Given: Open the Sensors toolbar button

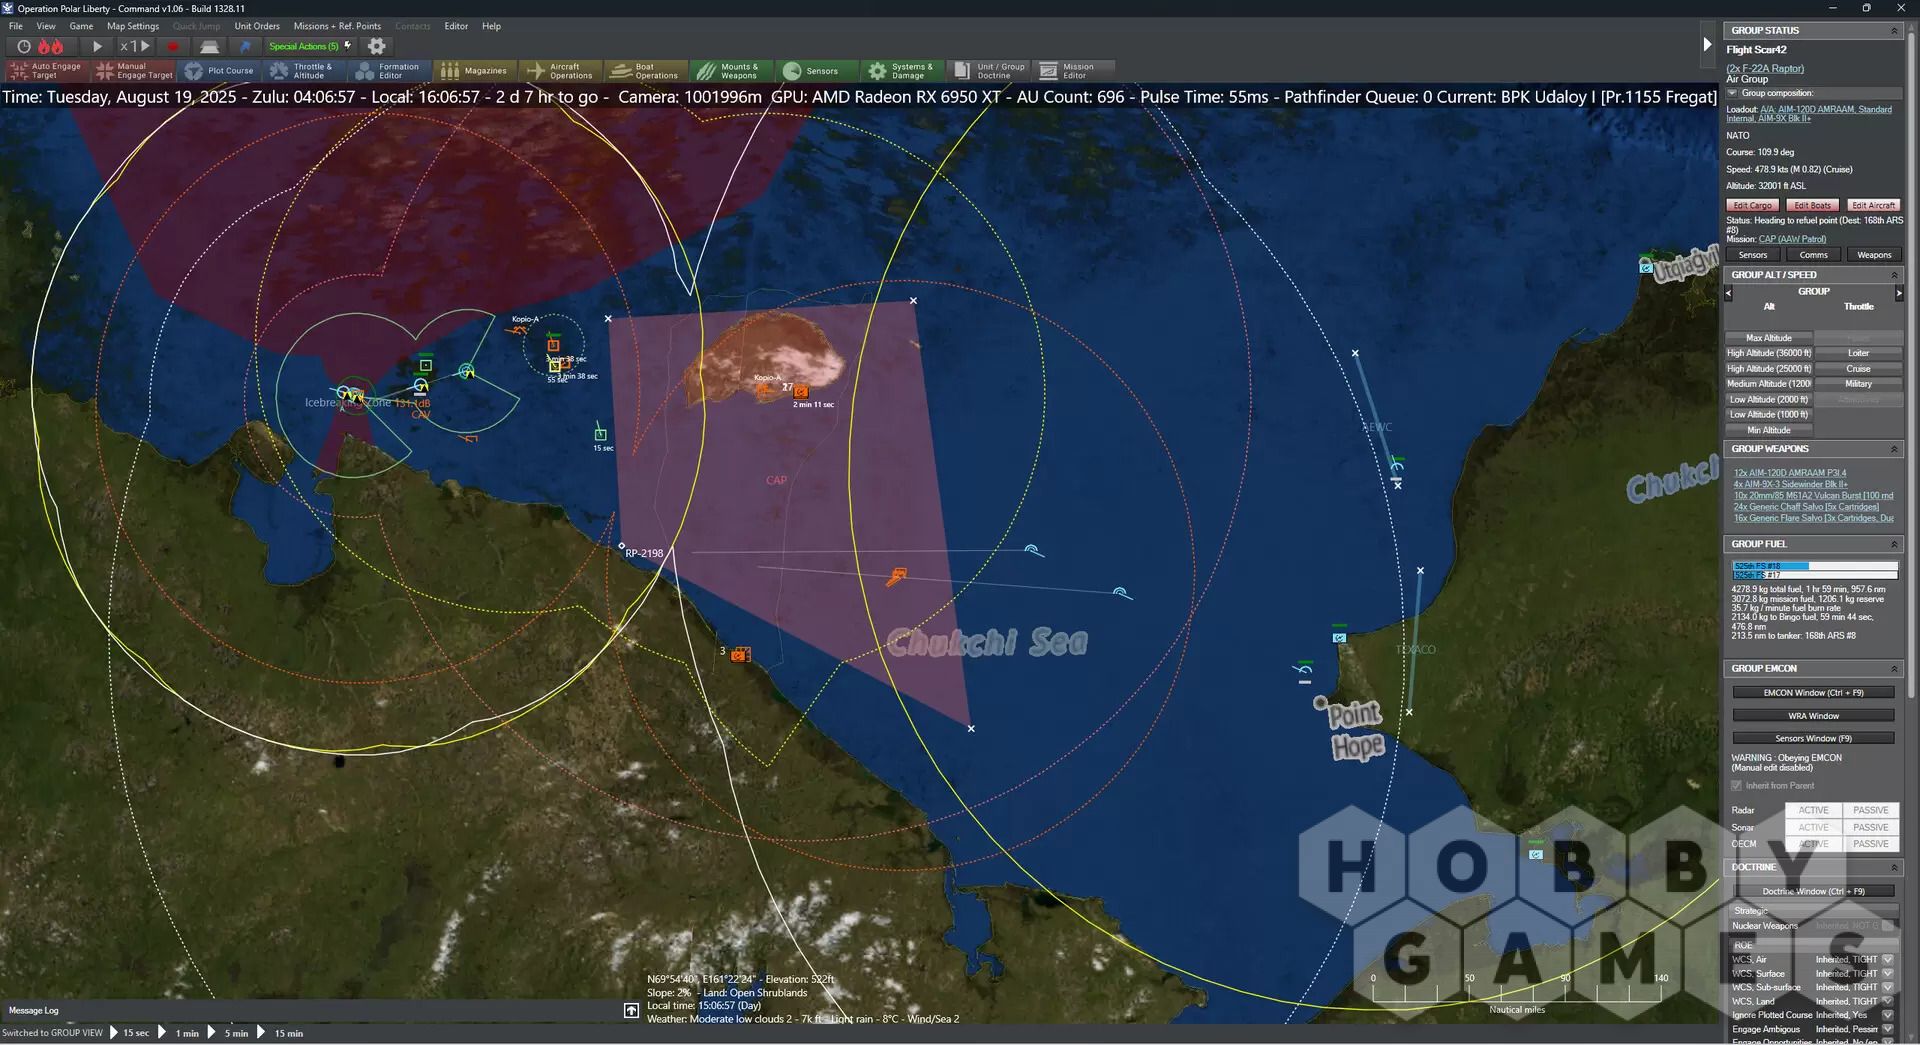Looking at the screenshot, I should 816,71.
